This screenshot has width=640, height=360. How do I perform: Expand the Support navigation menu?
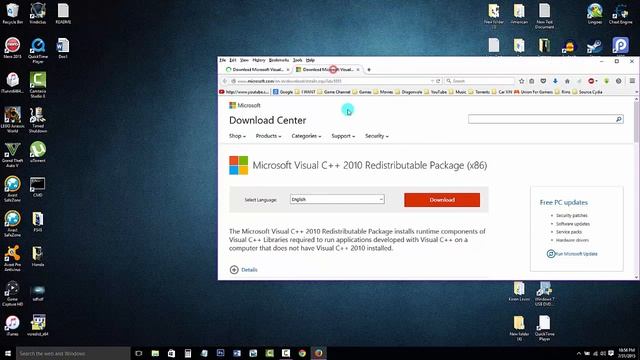coord(343,136)
